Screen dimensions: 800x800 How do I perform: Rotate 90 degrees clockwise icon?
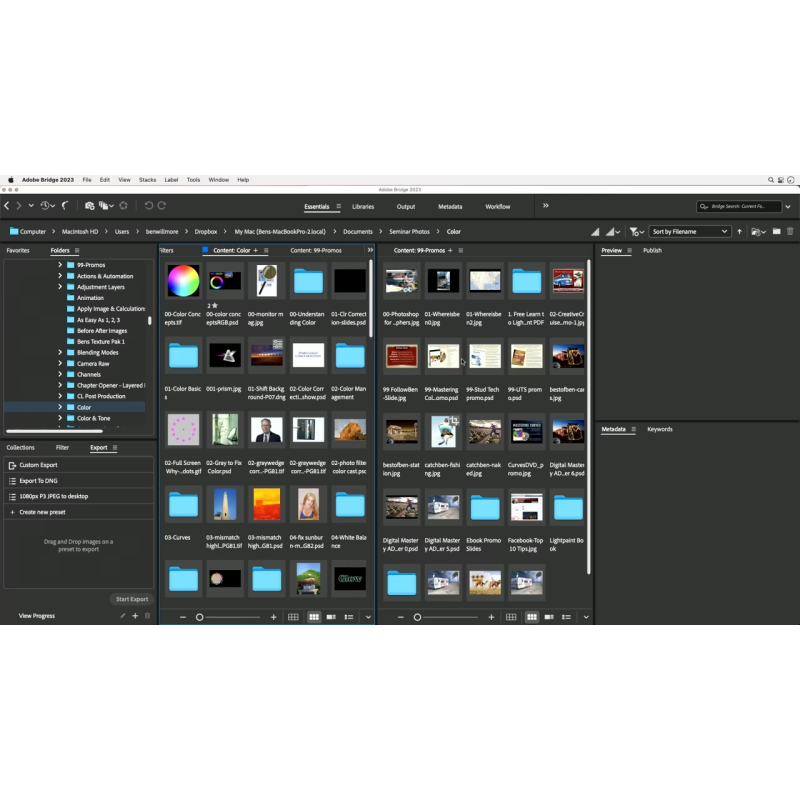click(162, 206)
